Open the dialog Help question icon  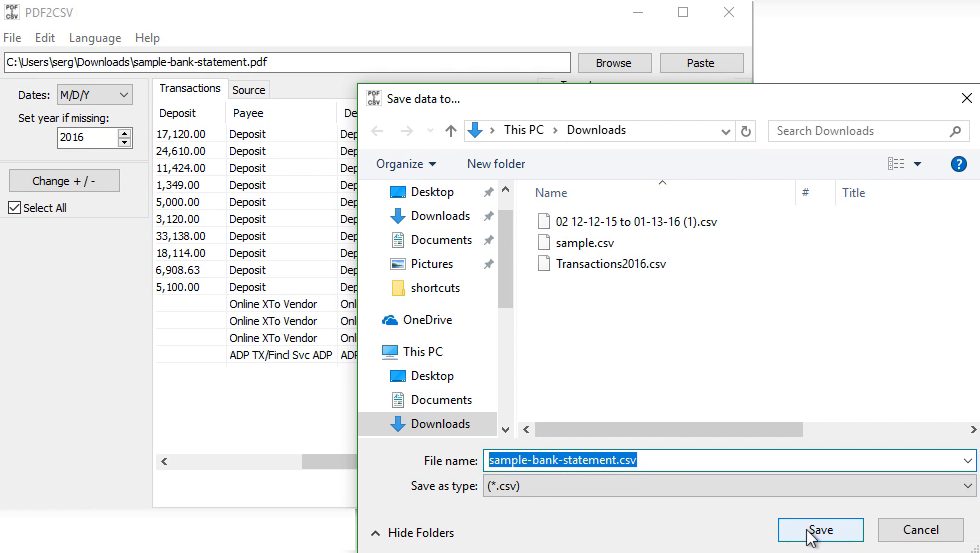959,164
